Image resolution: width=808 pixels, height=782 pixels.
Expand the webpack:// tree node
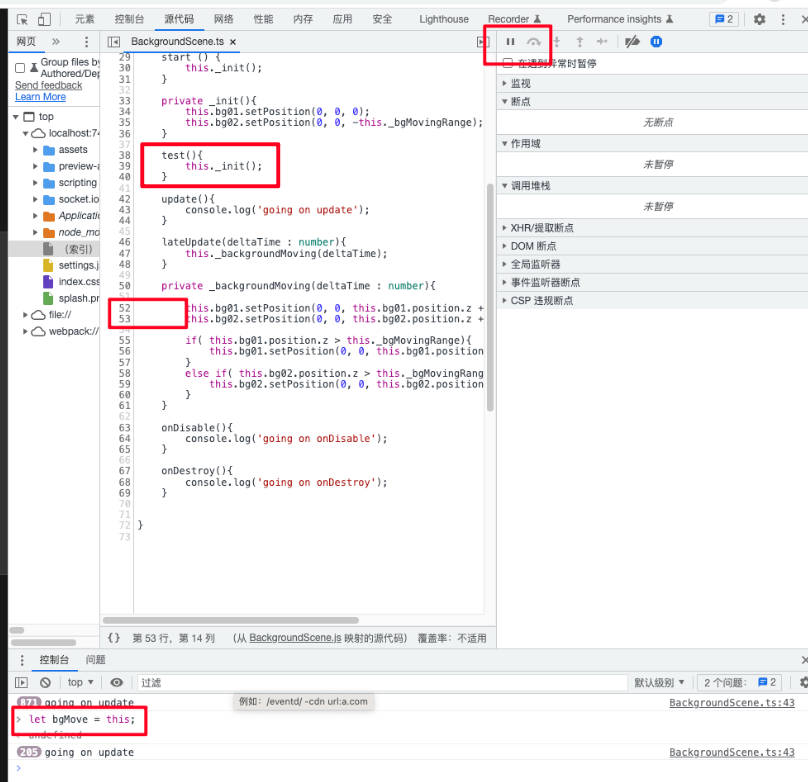25,331
